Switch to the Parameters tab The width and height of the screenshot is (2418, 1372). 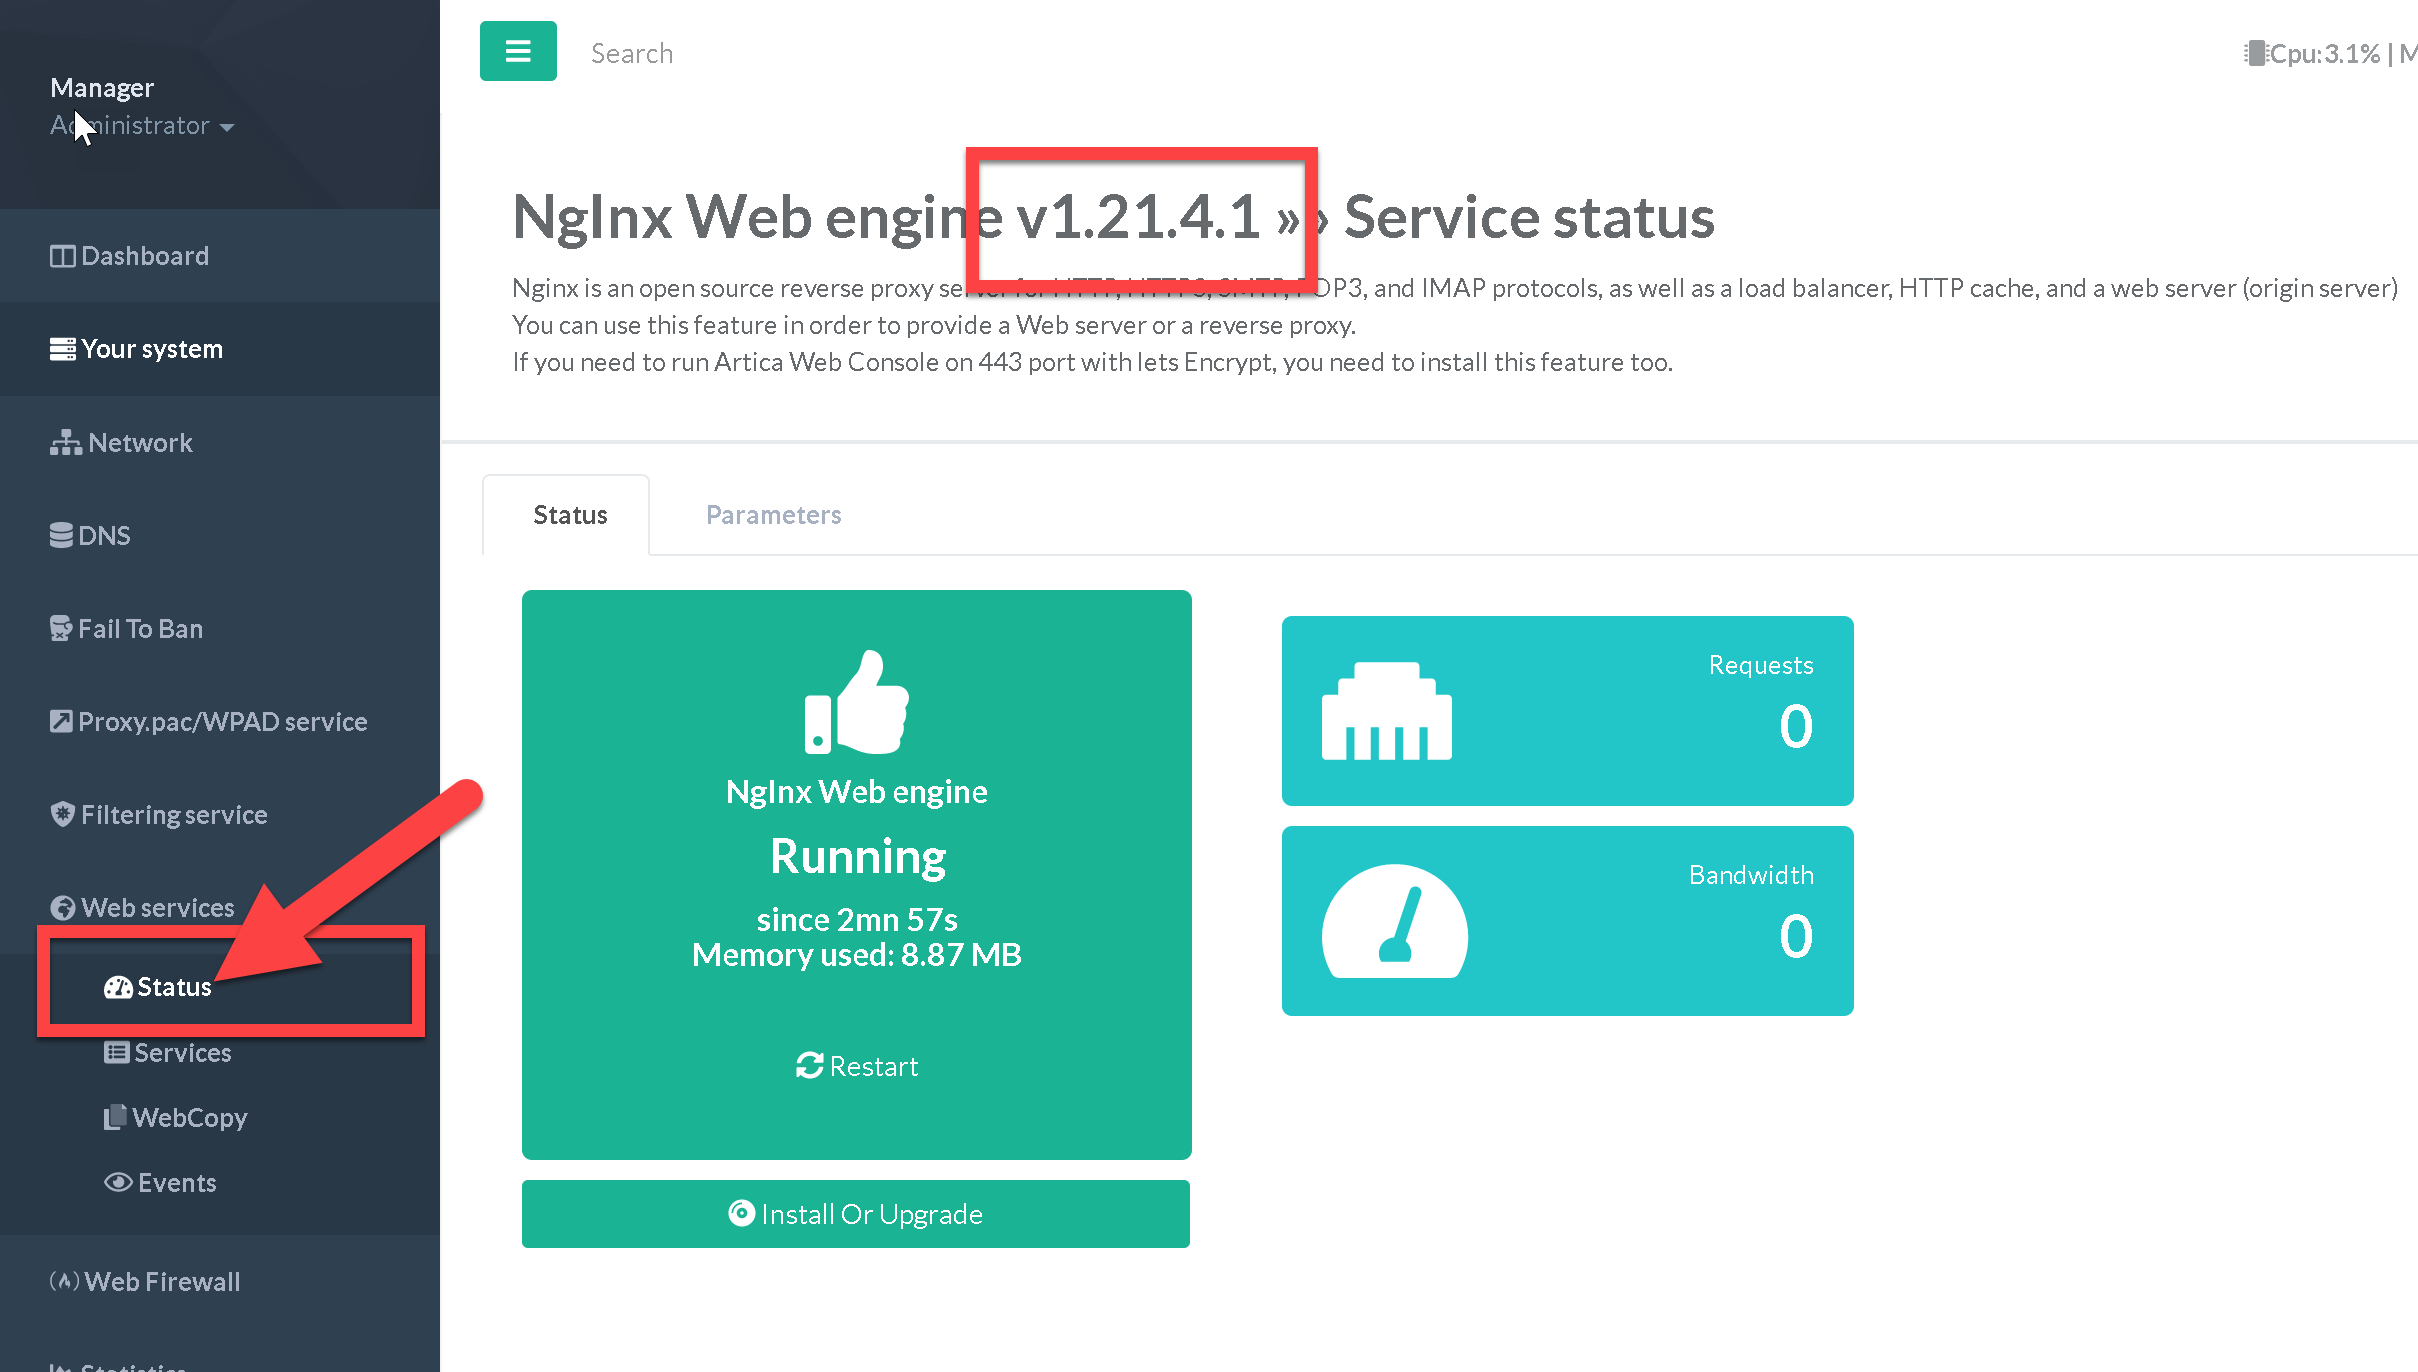(x=773, y=515)
